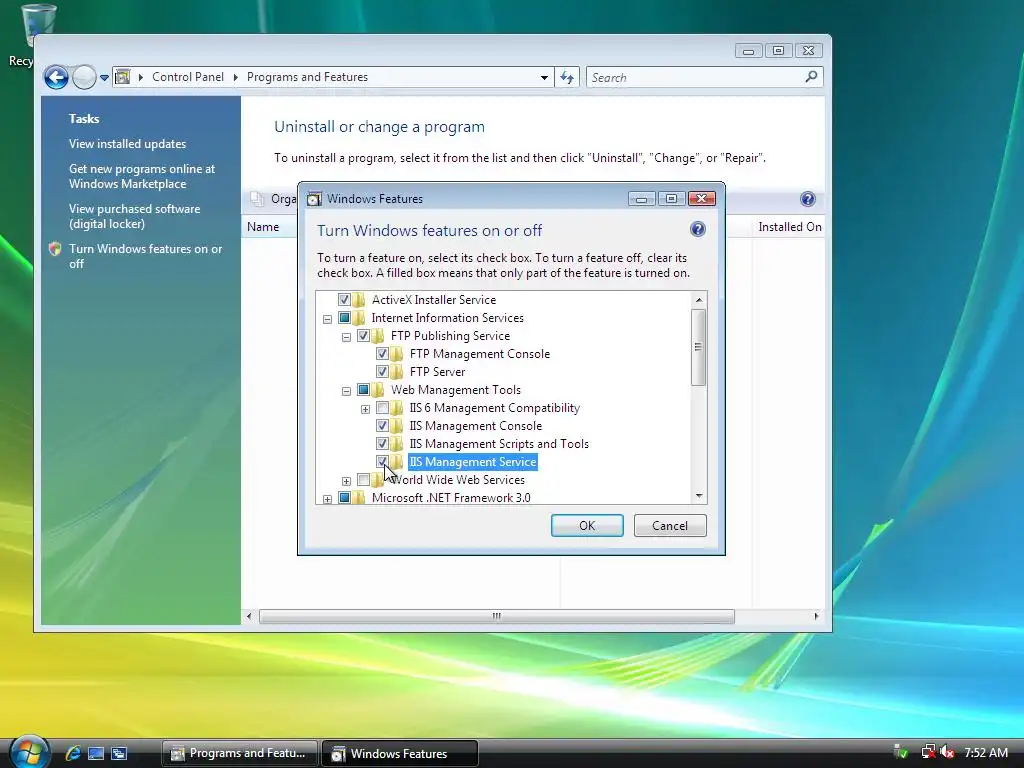Click the Refresh button next to address bar

click(567, 78)
